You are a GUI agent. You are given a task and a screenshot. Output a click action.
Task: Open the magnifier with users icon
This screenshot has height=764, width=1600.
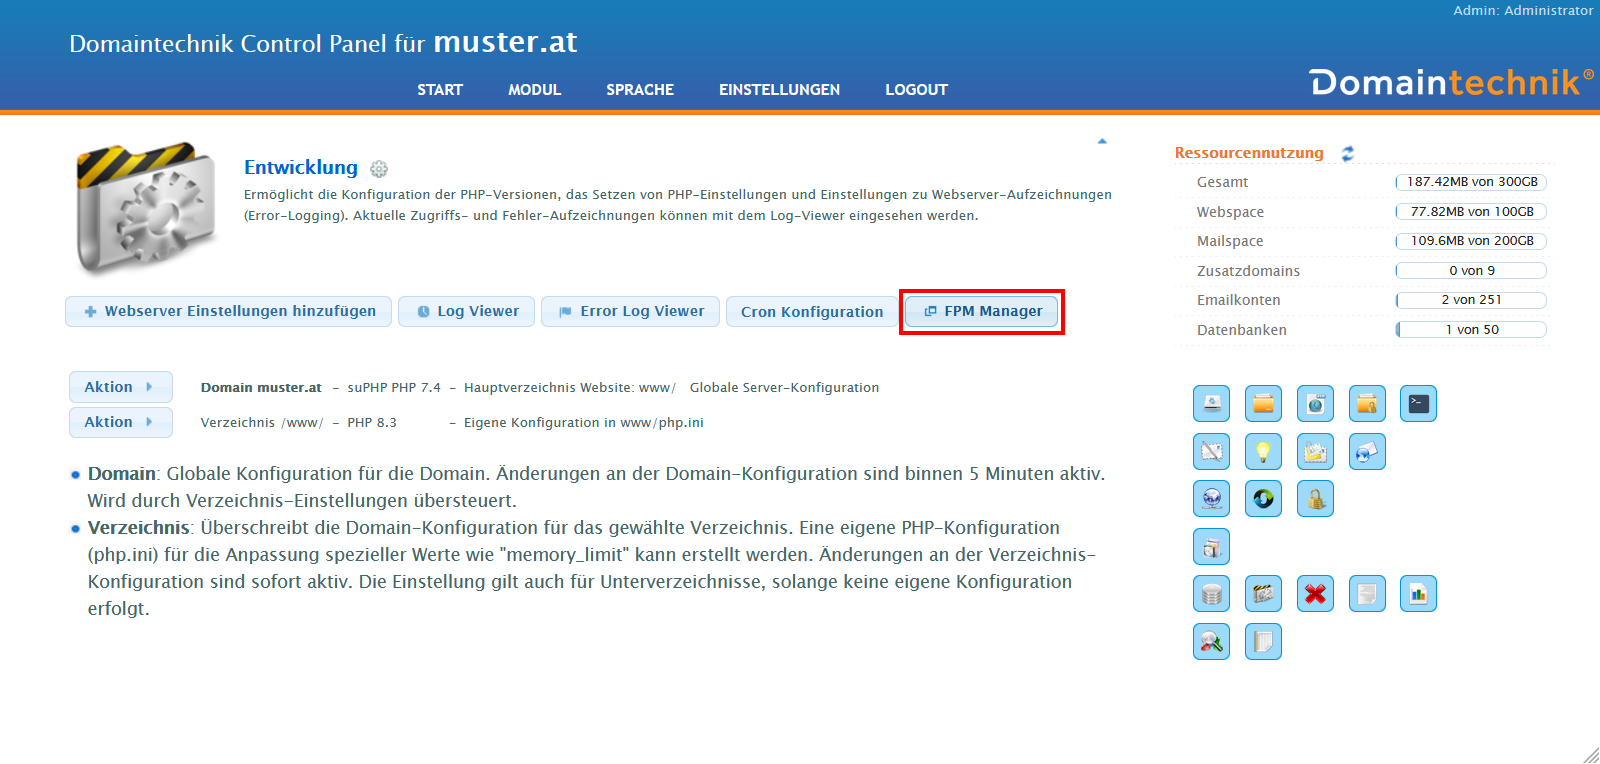(1212, 642)
